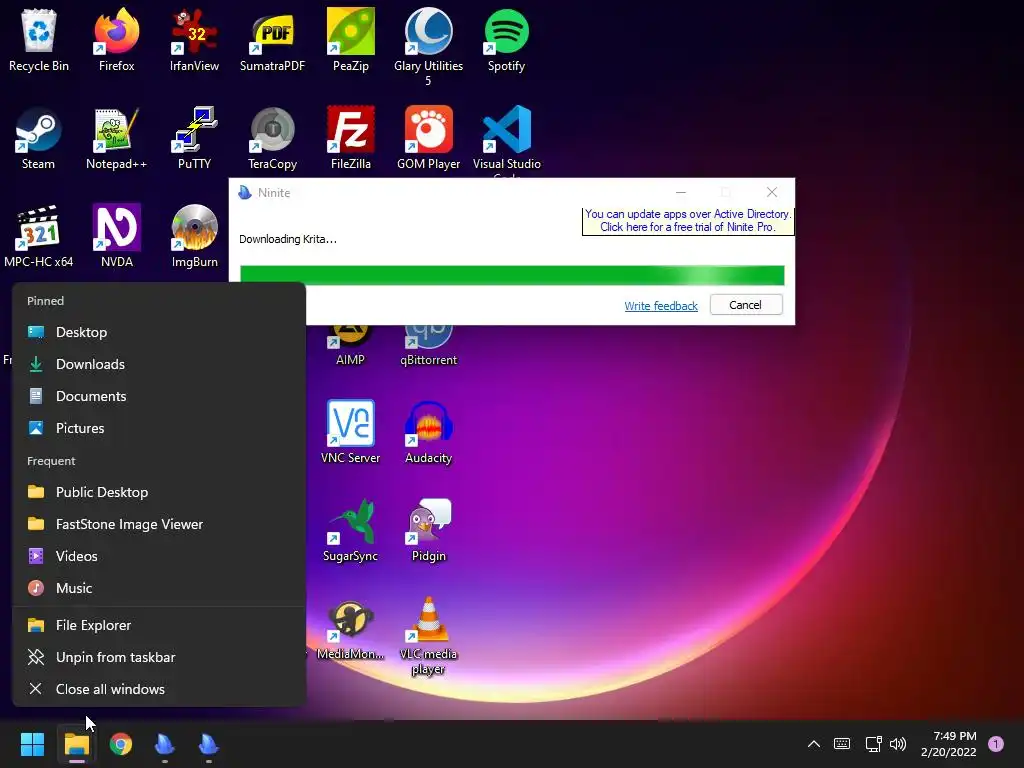Click File Explorer on the taskbar
Image resolution: width=1024 pixels, height=768 pixels.
click(76, 744)
